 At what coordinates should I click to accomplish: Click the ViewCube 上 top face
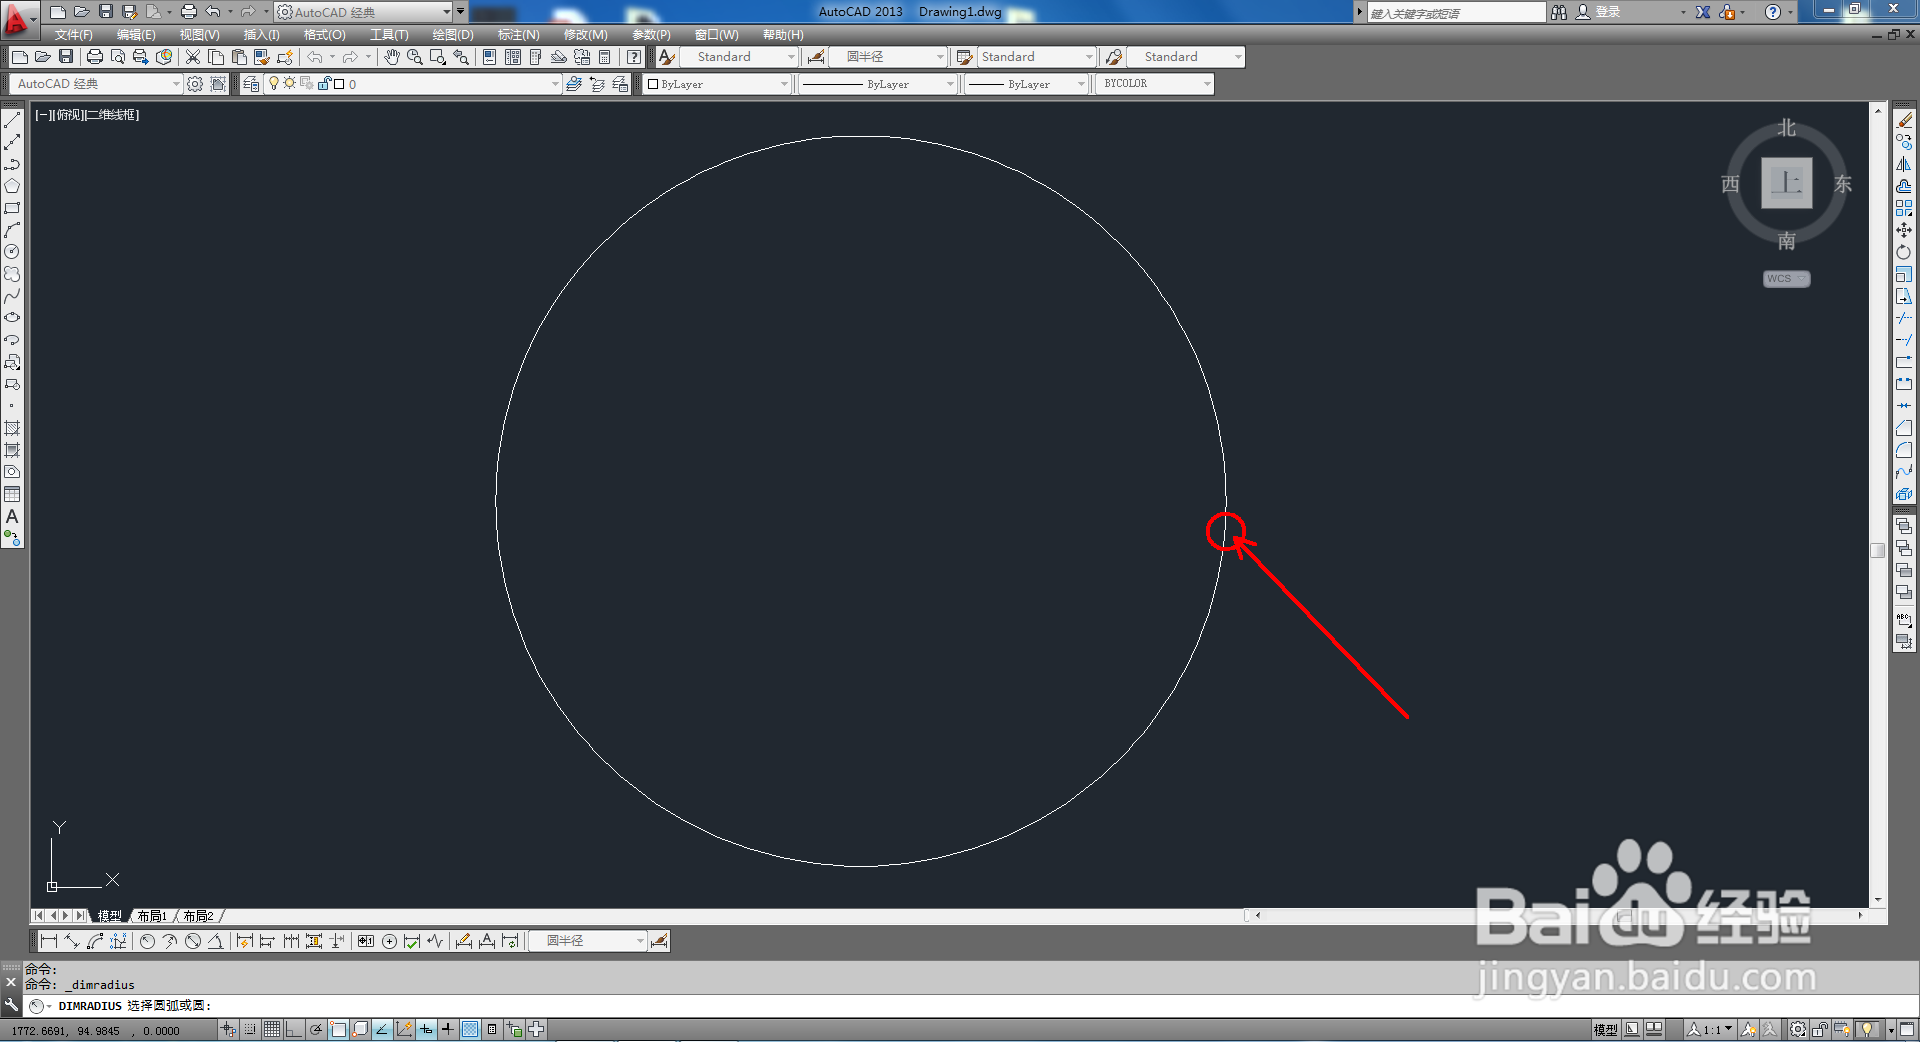[x=1786, y=183]
